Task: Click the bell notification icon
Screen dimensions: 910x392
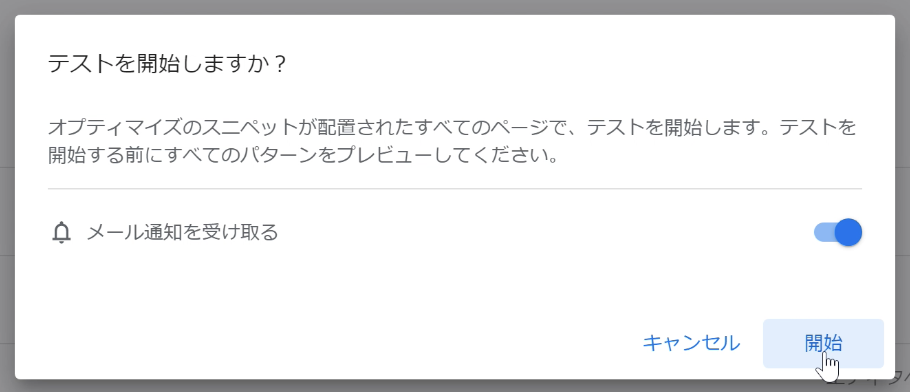Action: 61,233
